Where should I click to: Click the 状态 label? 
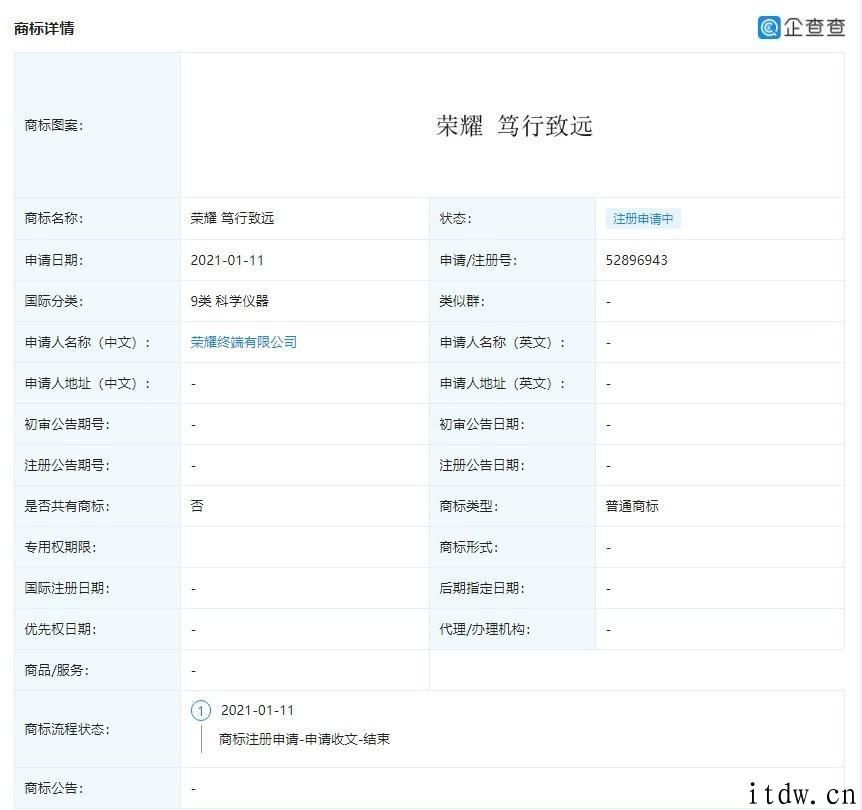[455, 218]
